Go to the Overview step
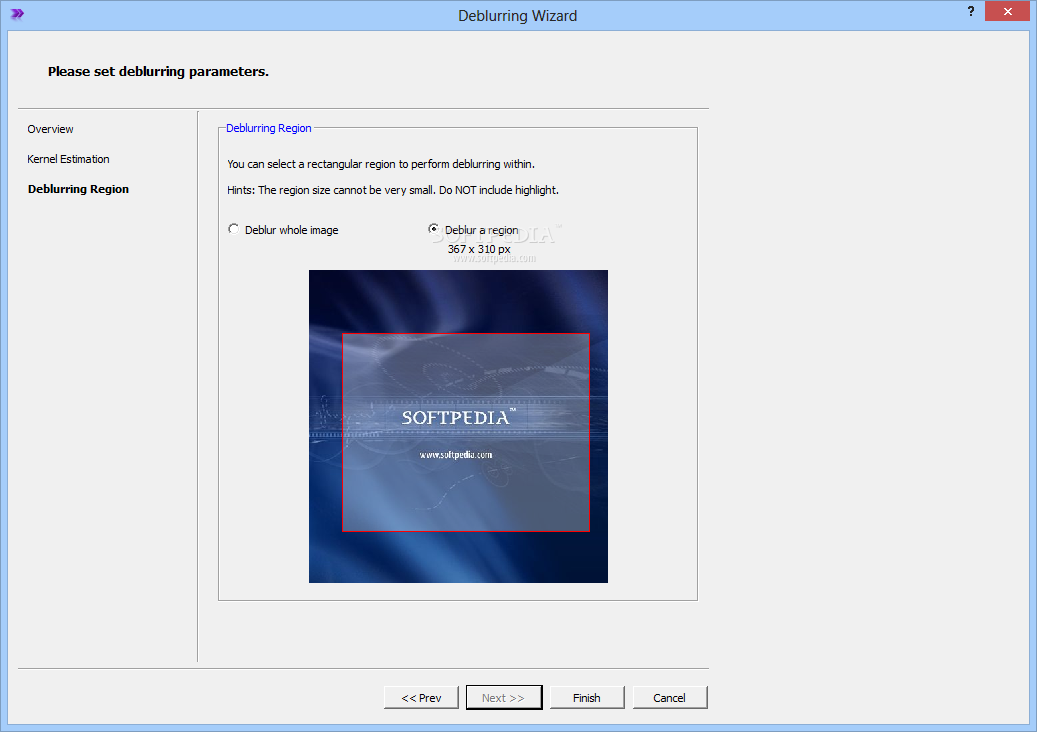Screen dimensions: 1037x732 pos(50,129)
